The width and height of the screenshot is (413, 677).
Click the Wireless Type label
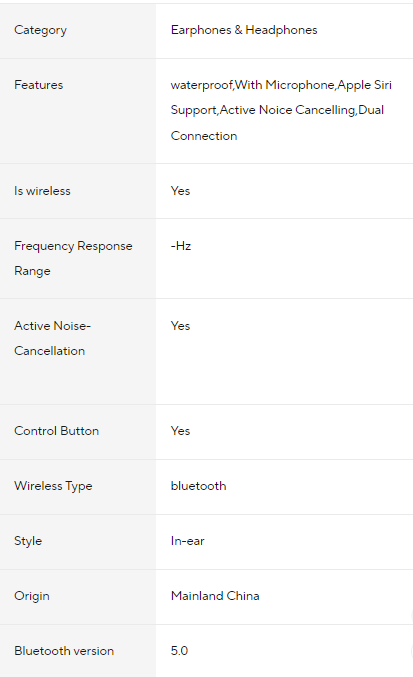(x=53, y=486)
